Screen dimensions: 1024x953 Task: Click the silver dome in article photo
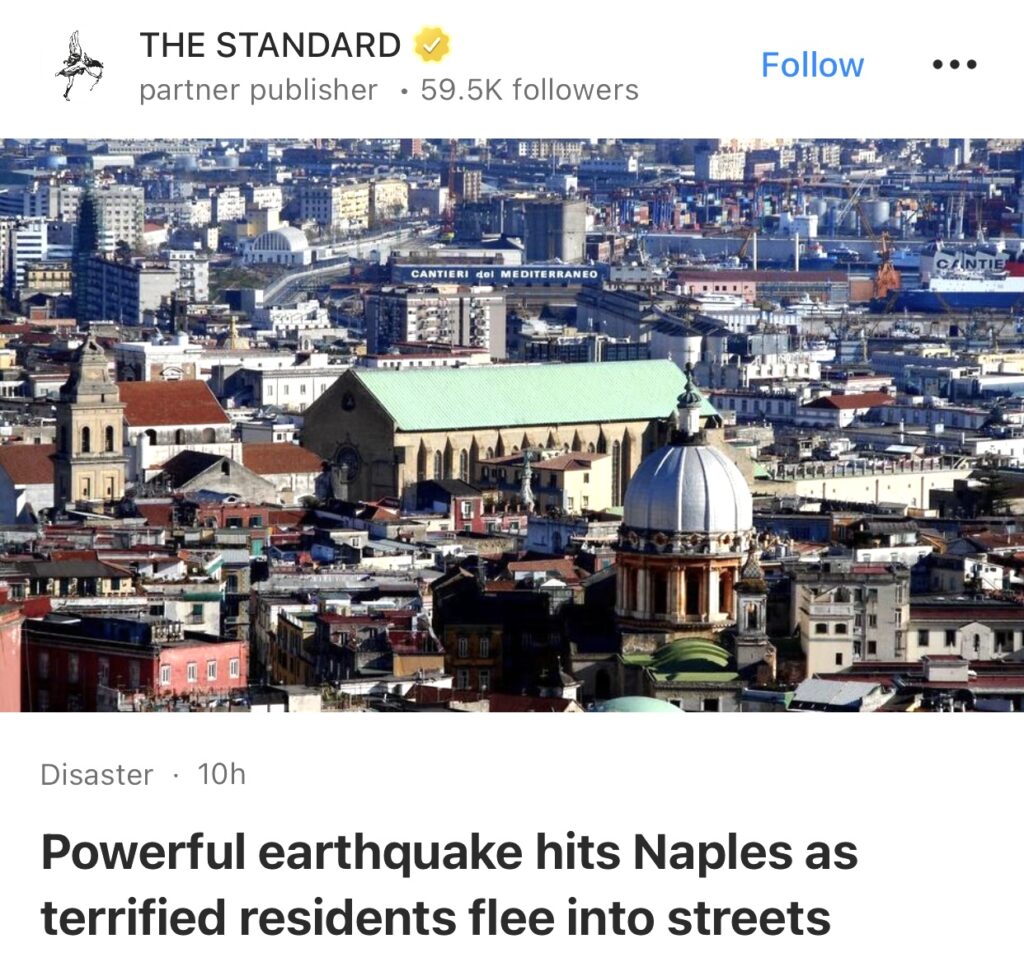click(687, 488)
